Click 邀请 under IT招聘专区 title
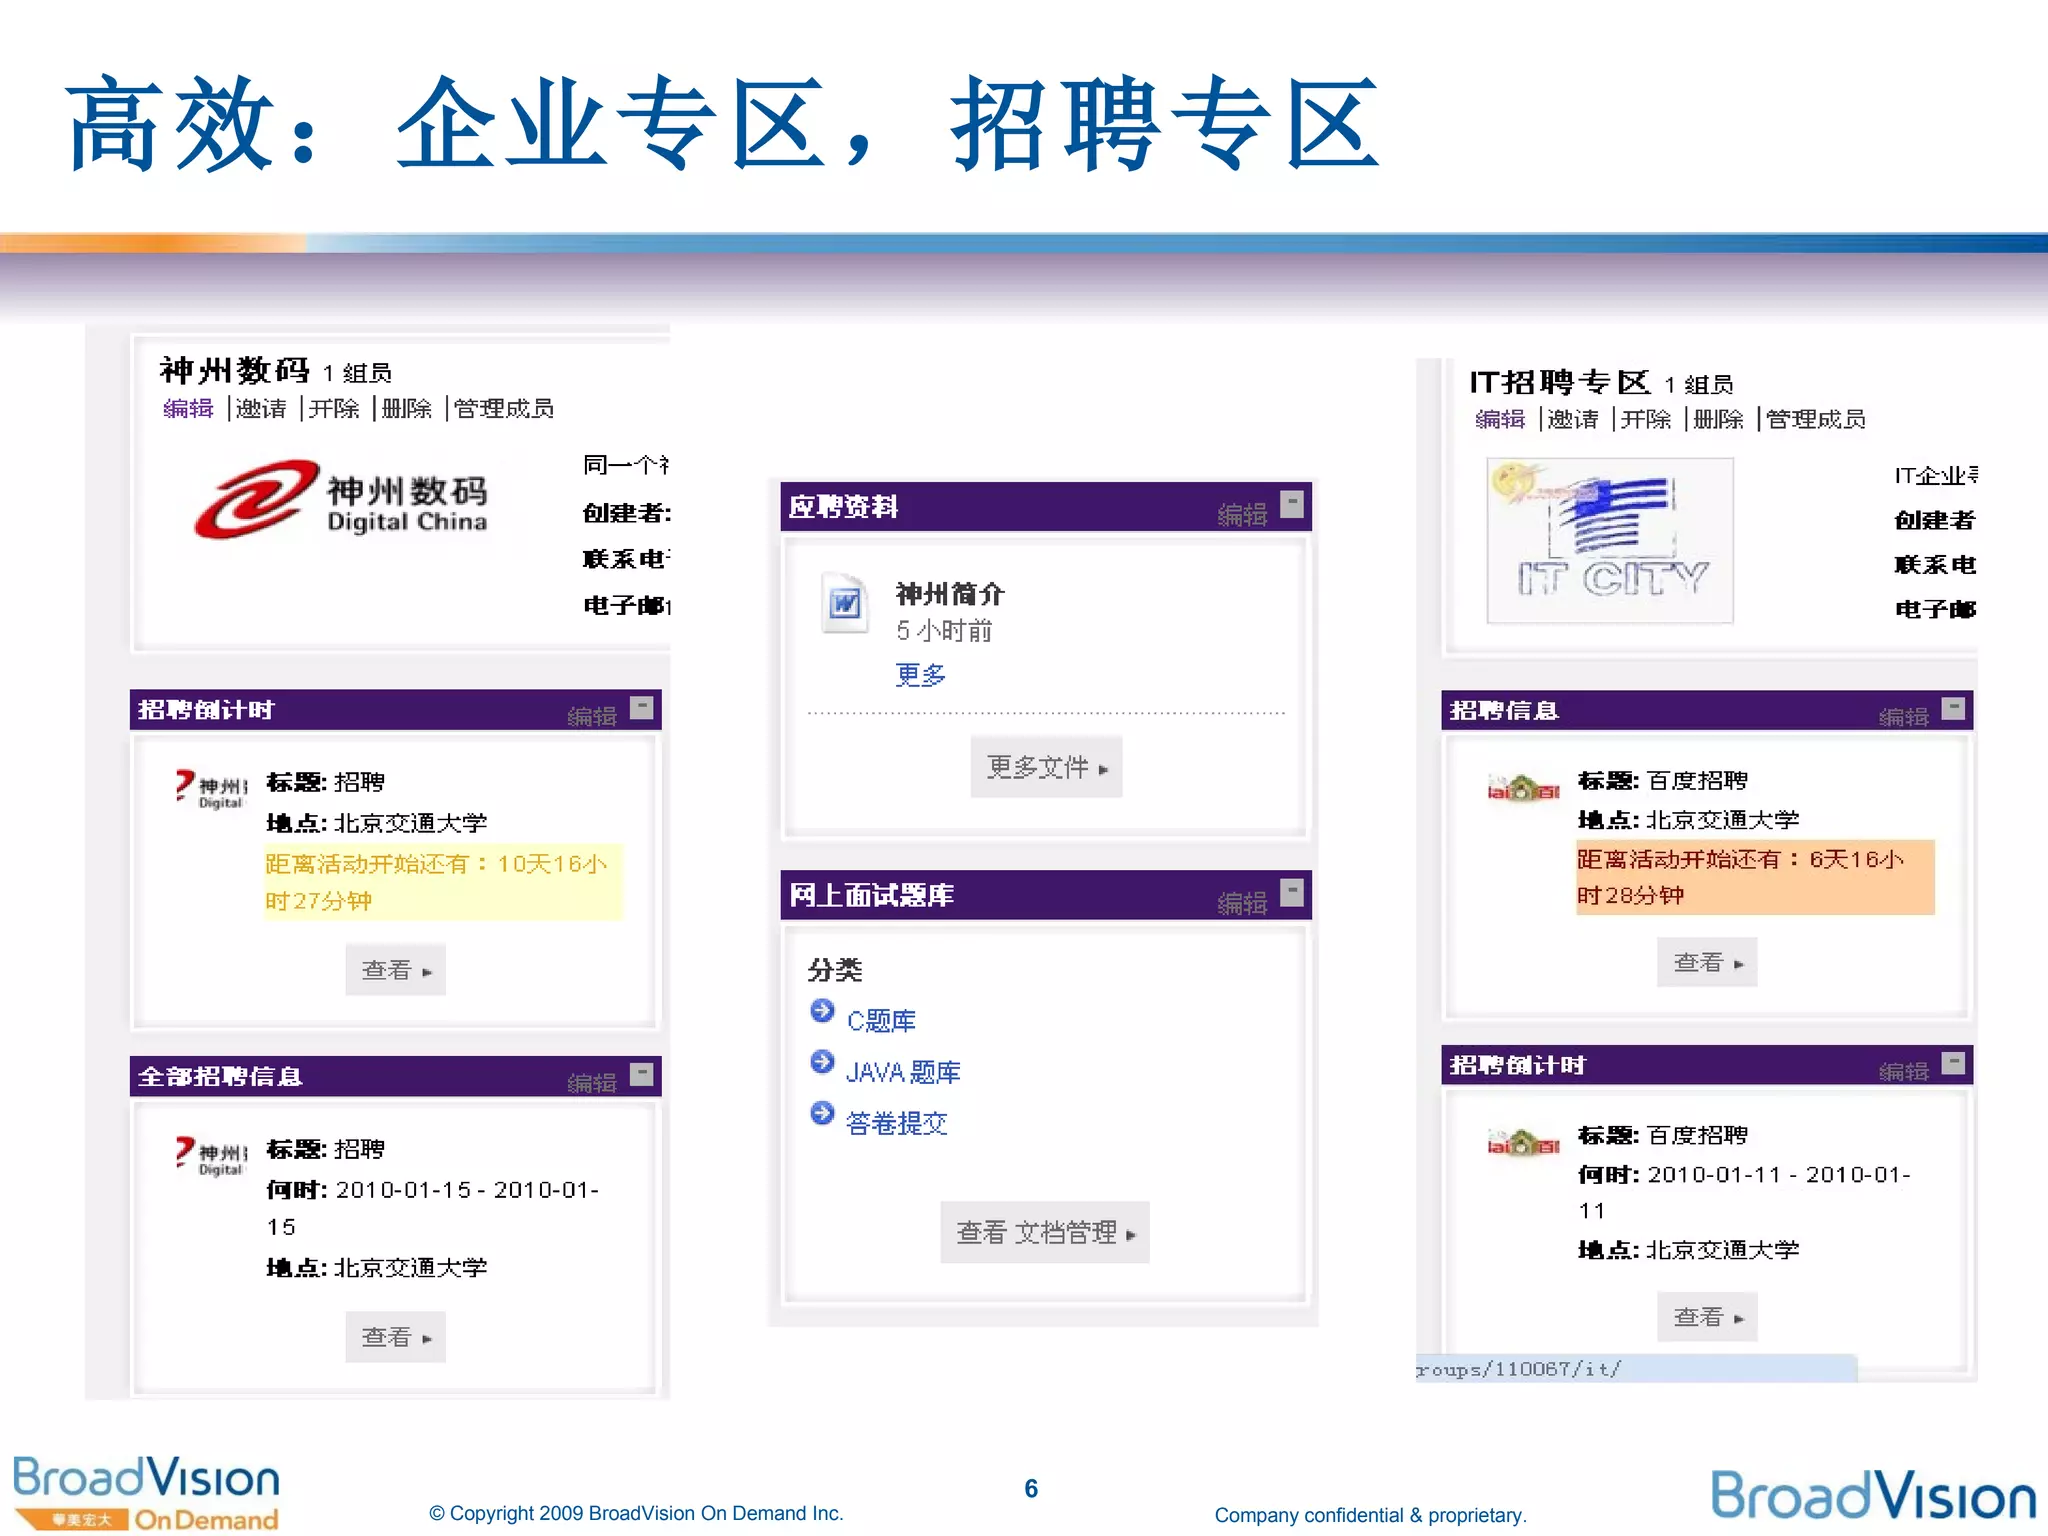 [x=1573, y=419]
